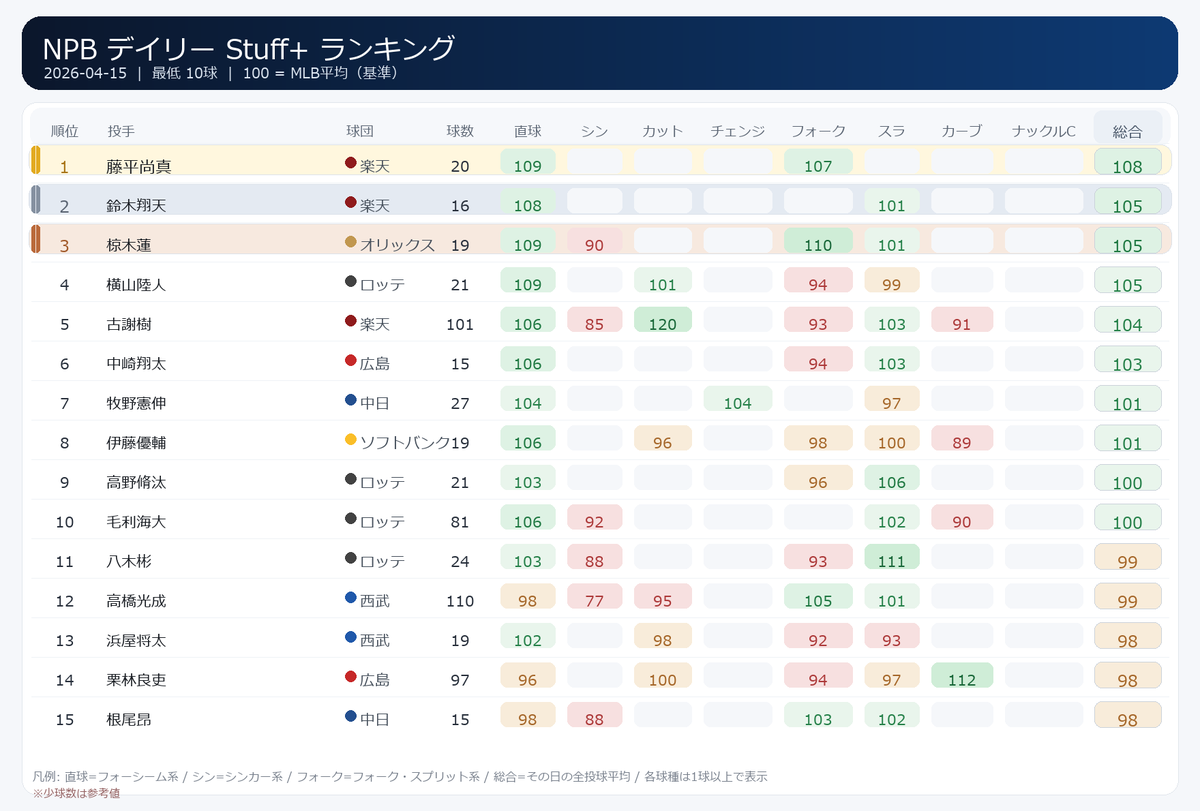Click the 球数 column header
The height and width of the screenshot is (811, 1200).
click(460, 131)
